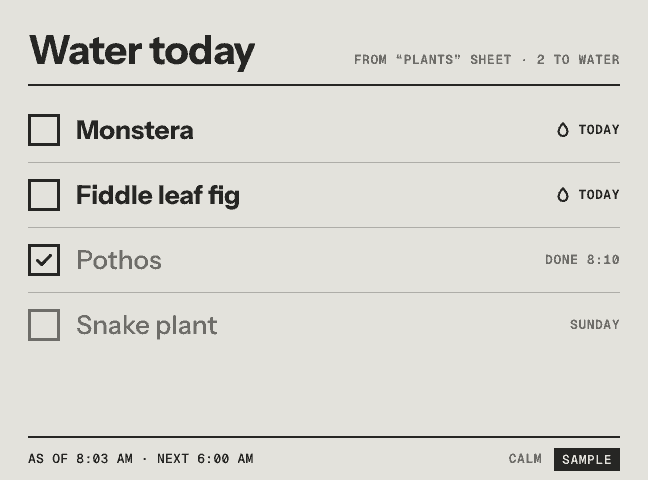
Task: Click the DONE 8:10 status text
Action: pos(582,260)
